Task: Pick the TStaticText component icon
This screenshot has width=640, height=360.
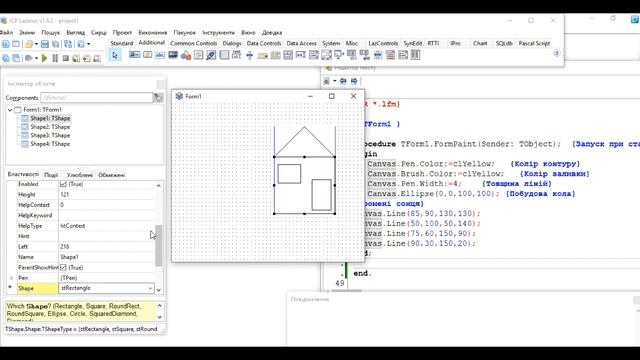Action: pyautogui.click(x=160, y=55)
